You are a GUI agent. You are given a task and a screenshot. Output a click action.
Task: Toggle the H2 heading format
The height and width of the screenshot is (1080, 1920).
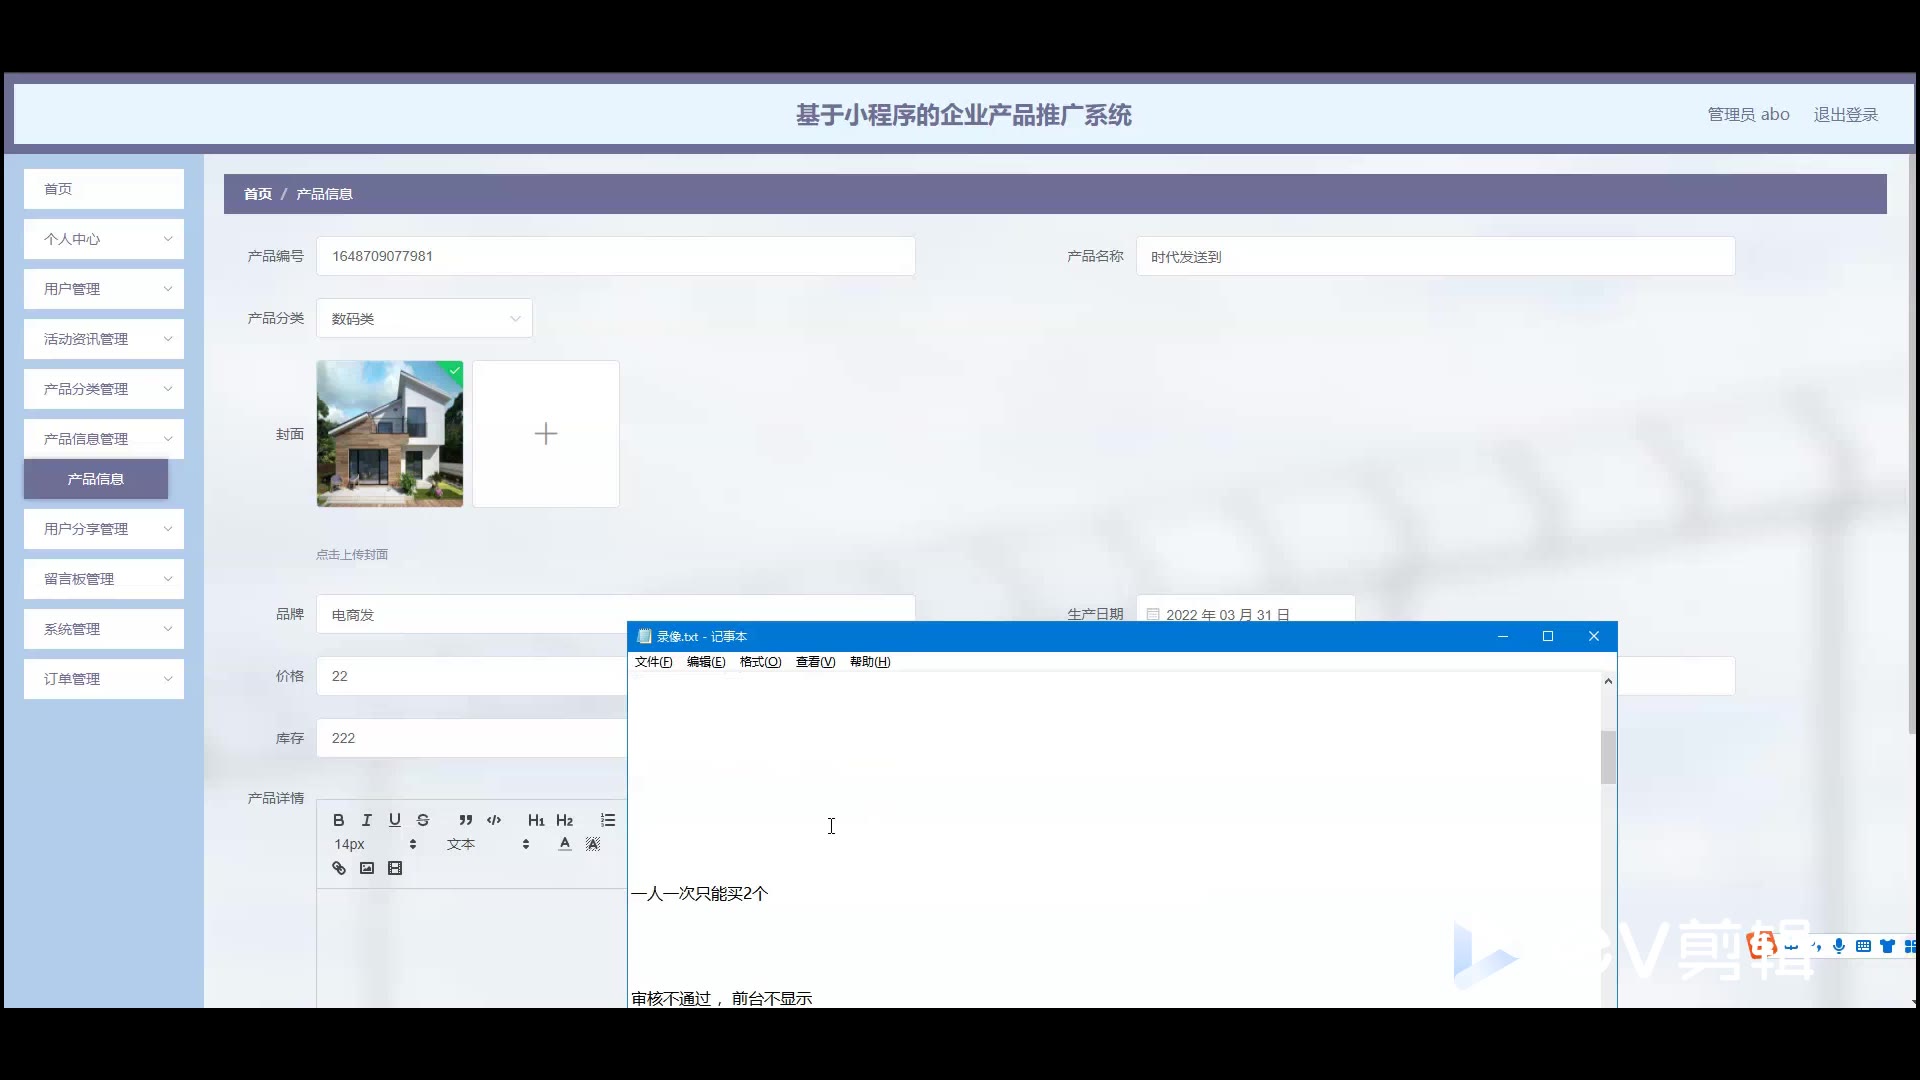pyautogui.click(x=565, y=820)
